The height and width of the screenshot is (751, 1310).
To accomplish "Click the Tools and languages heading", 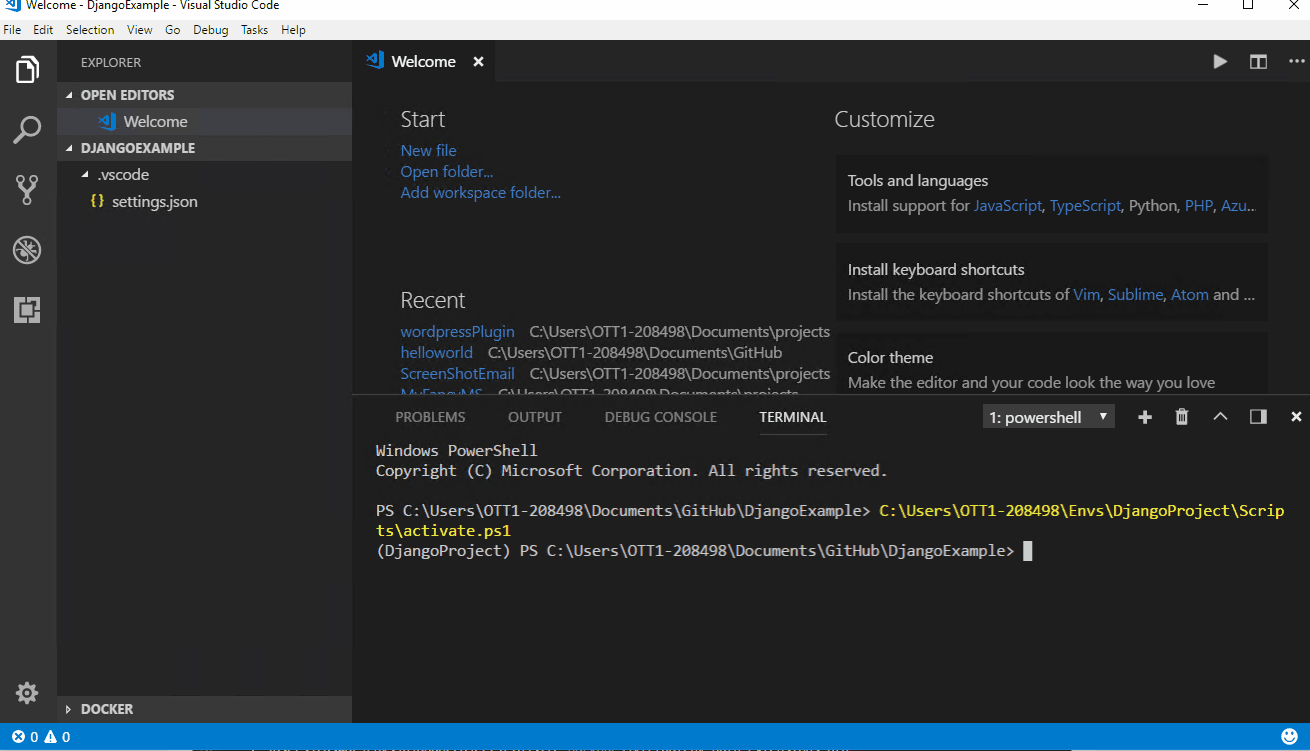I will coord(918,181).
